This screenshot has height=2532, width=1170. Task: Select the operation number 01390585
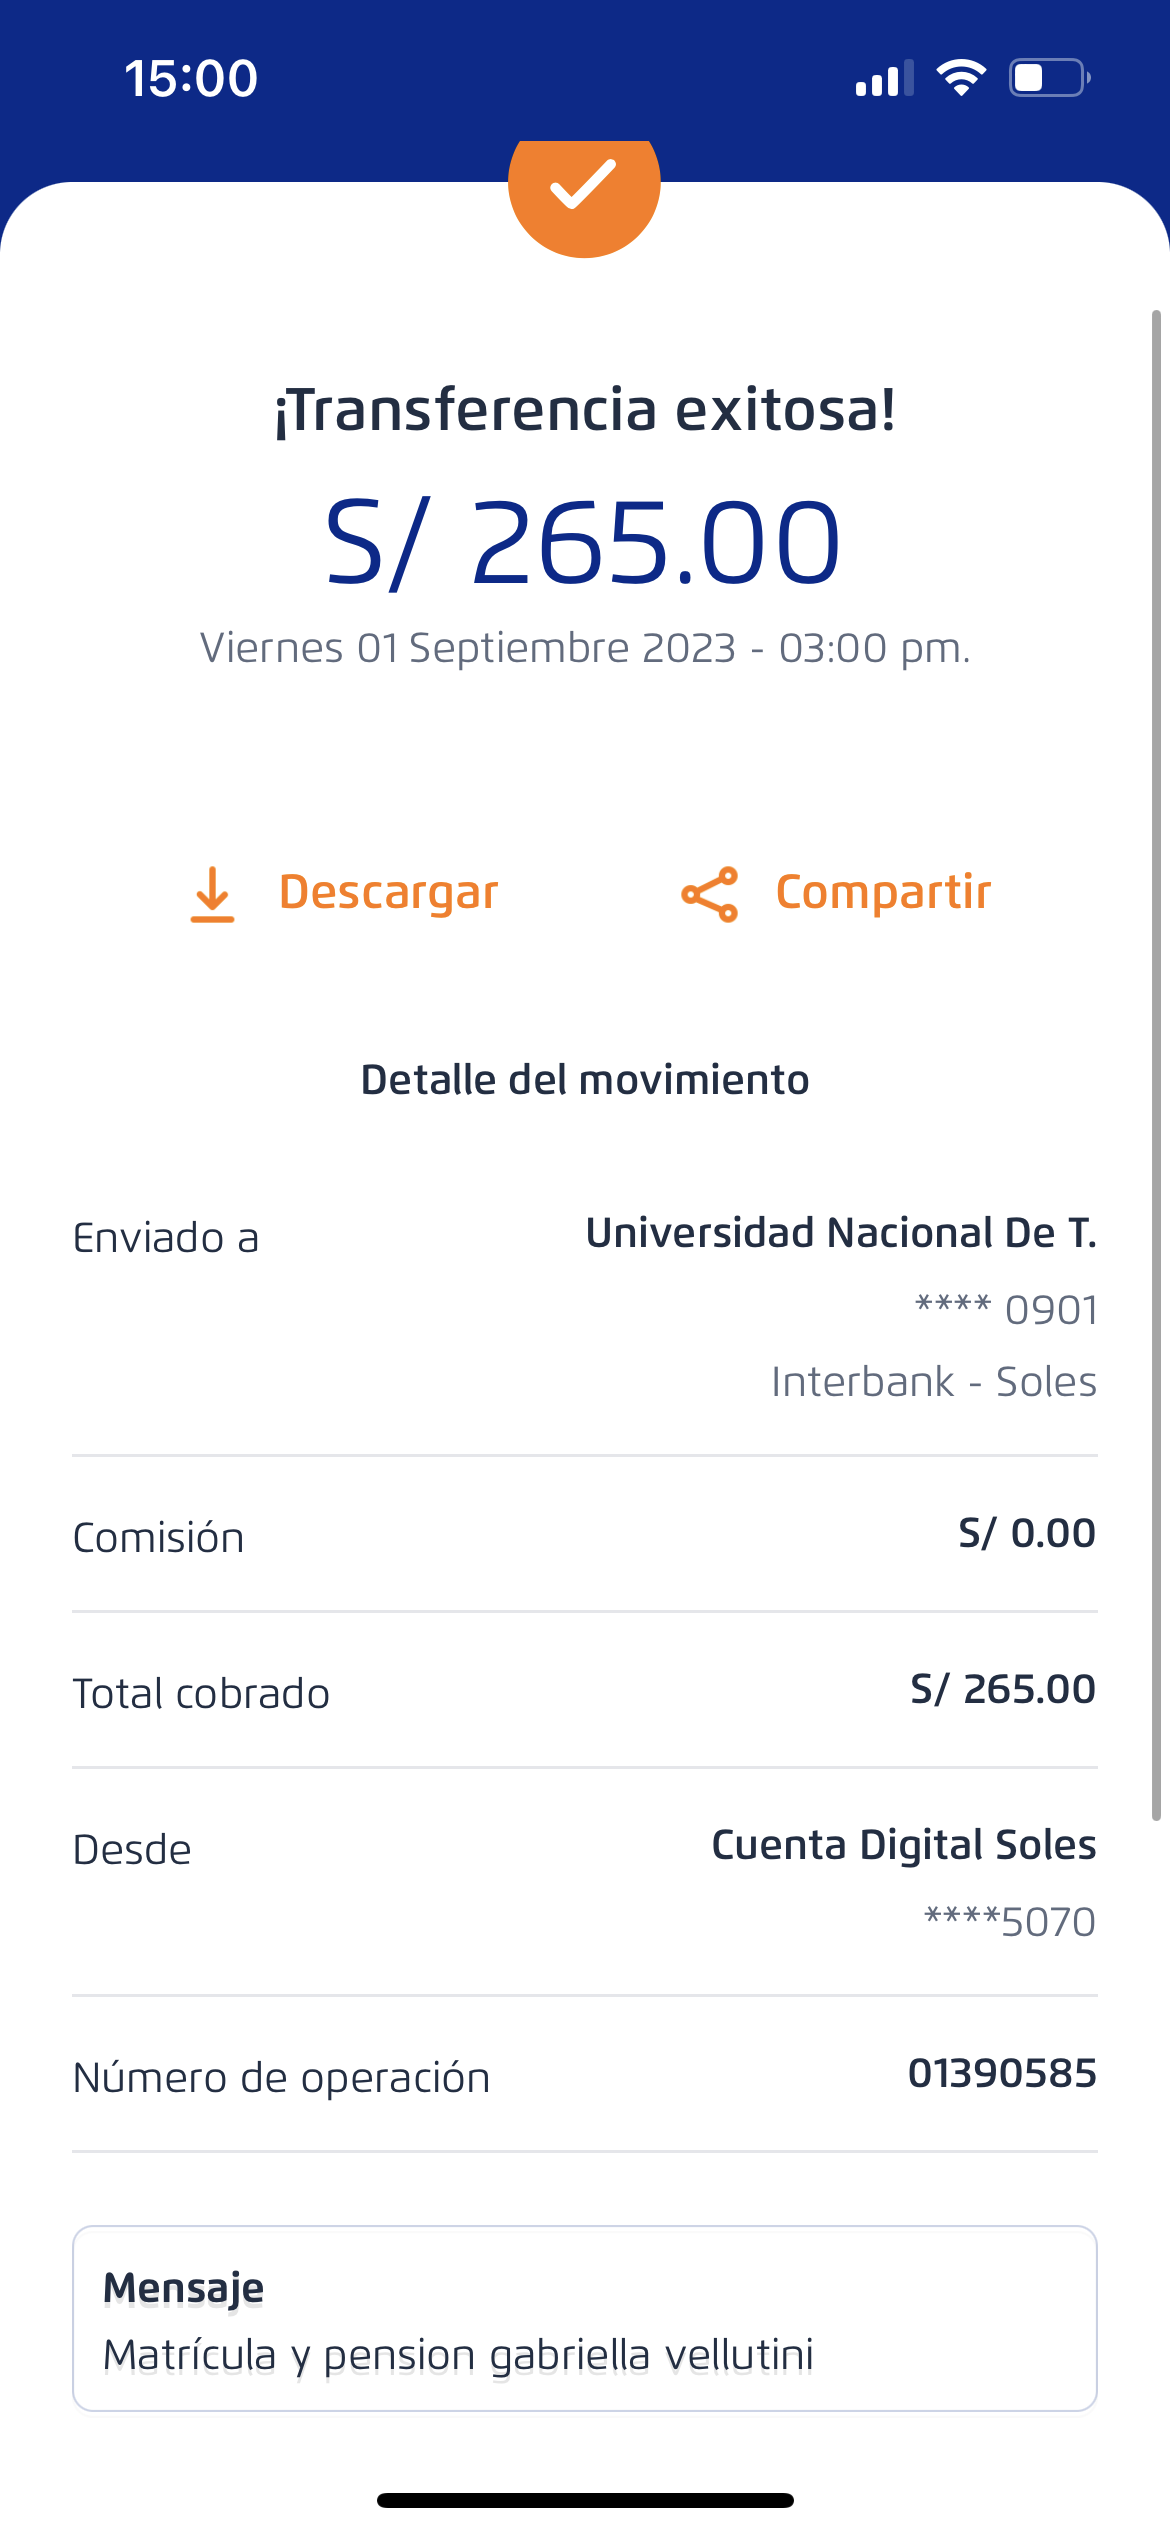1001,2074
